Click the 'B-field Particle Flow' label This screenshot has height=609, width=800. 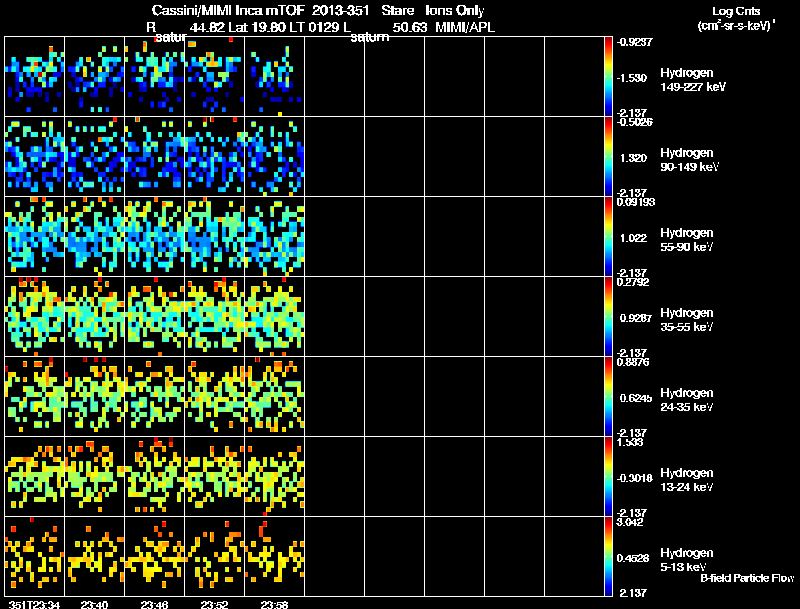pos(747,578)
